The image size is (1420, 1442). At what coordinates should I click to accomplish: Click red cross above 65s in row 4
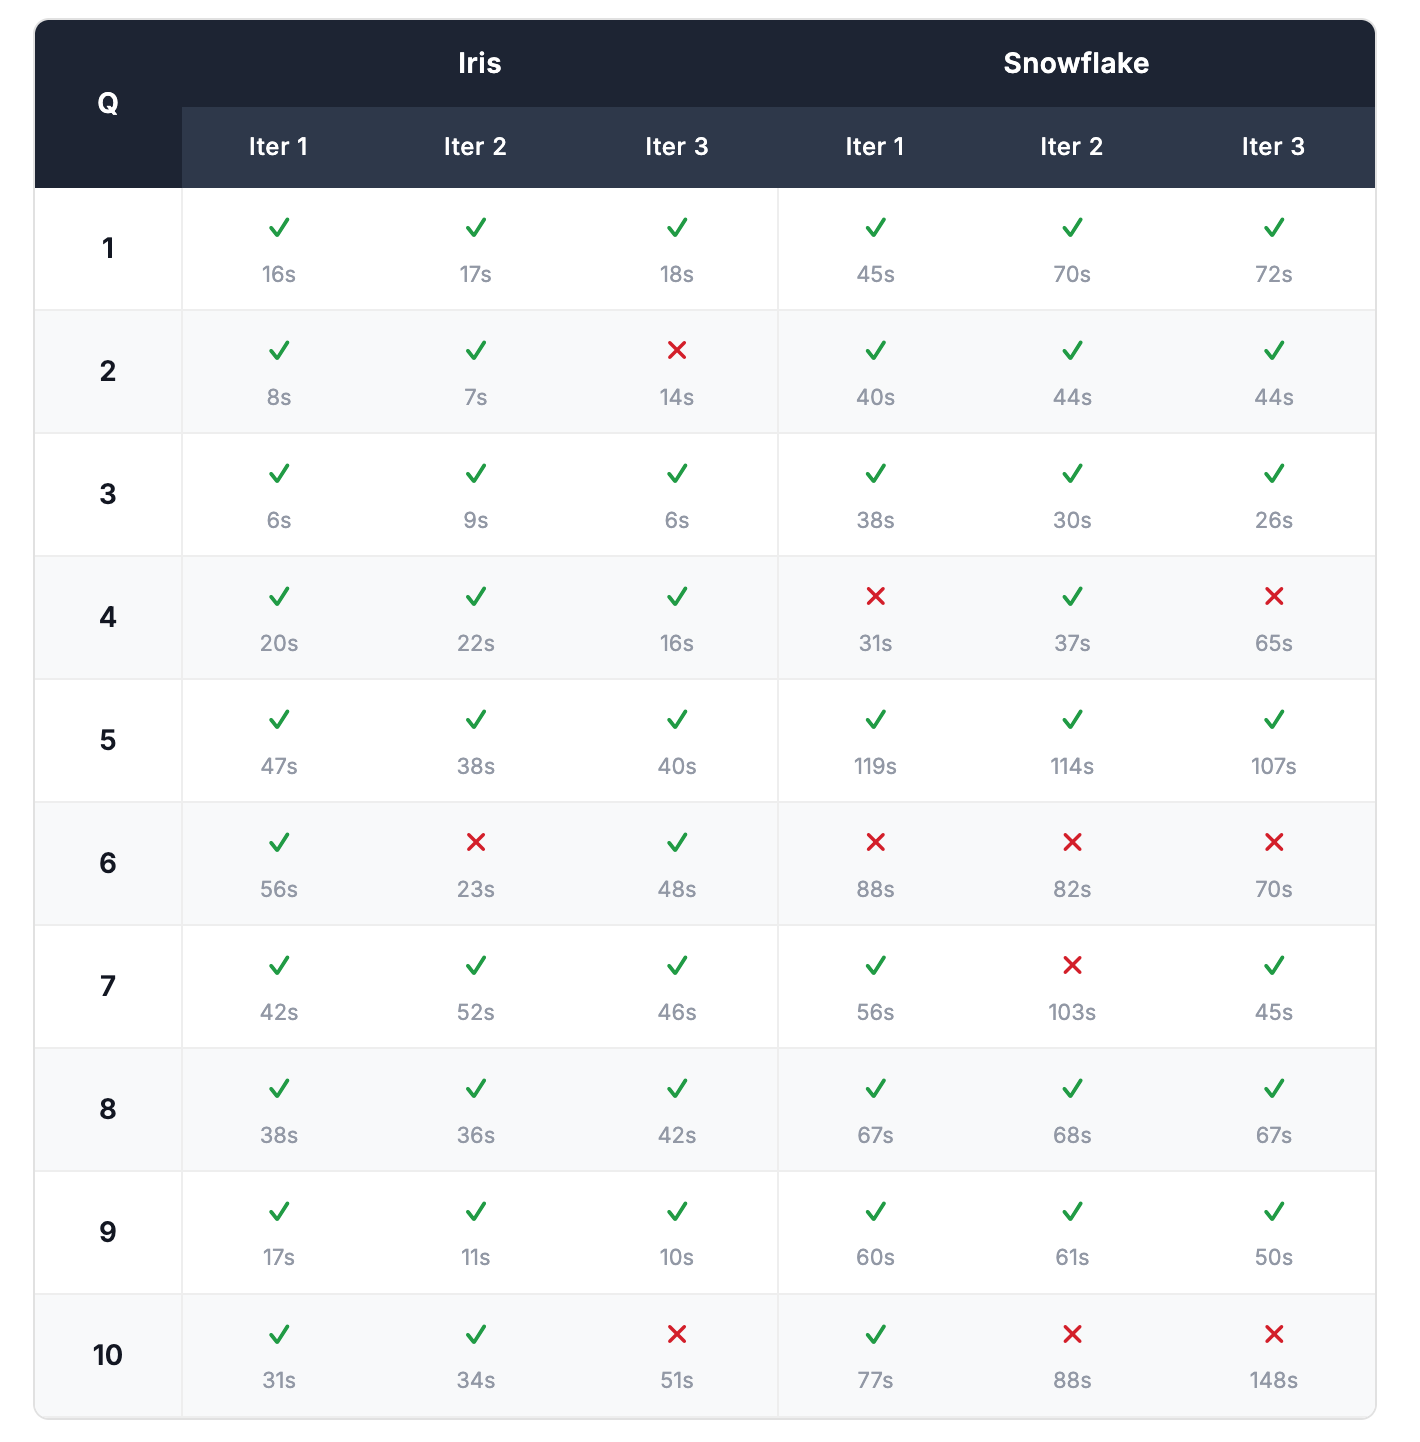(x=1273, y=596)
